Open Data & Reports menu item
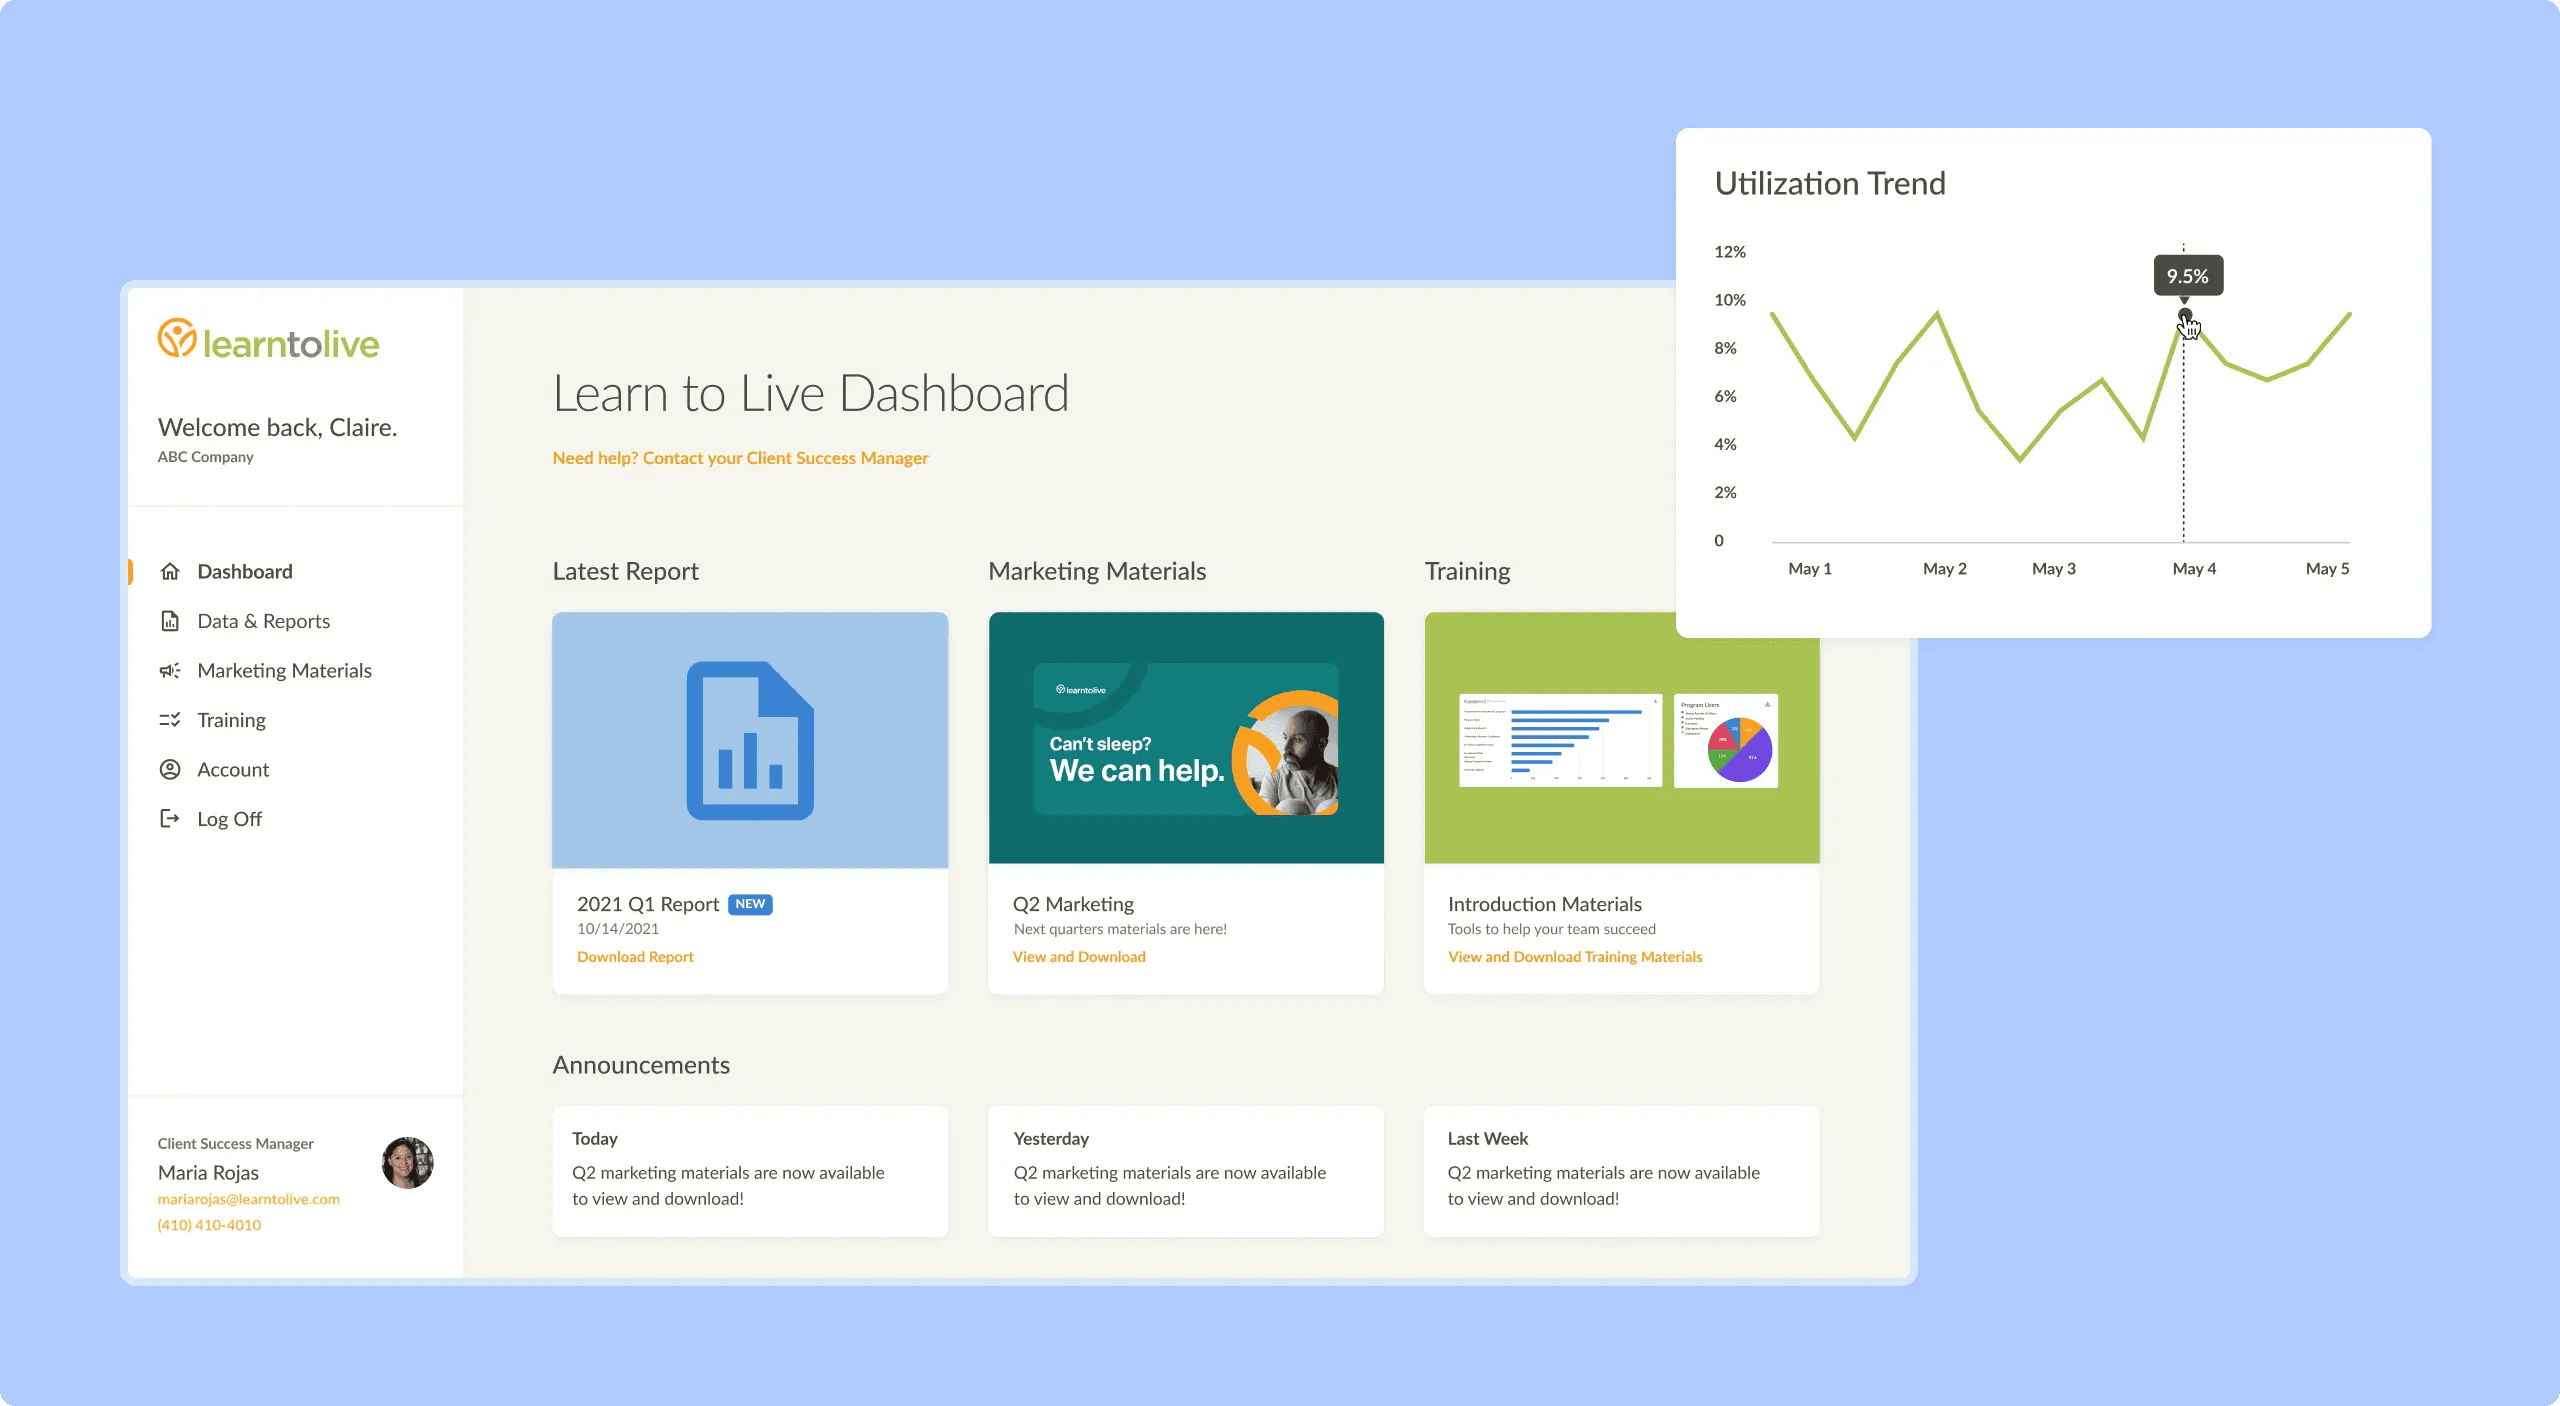 pos(263,621)
